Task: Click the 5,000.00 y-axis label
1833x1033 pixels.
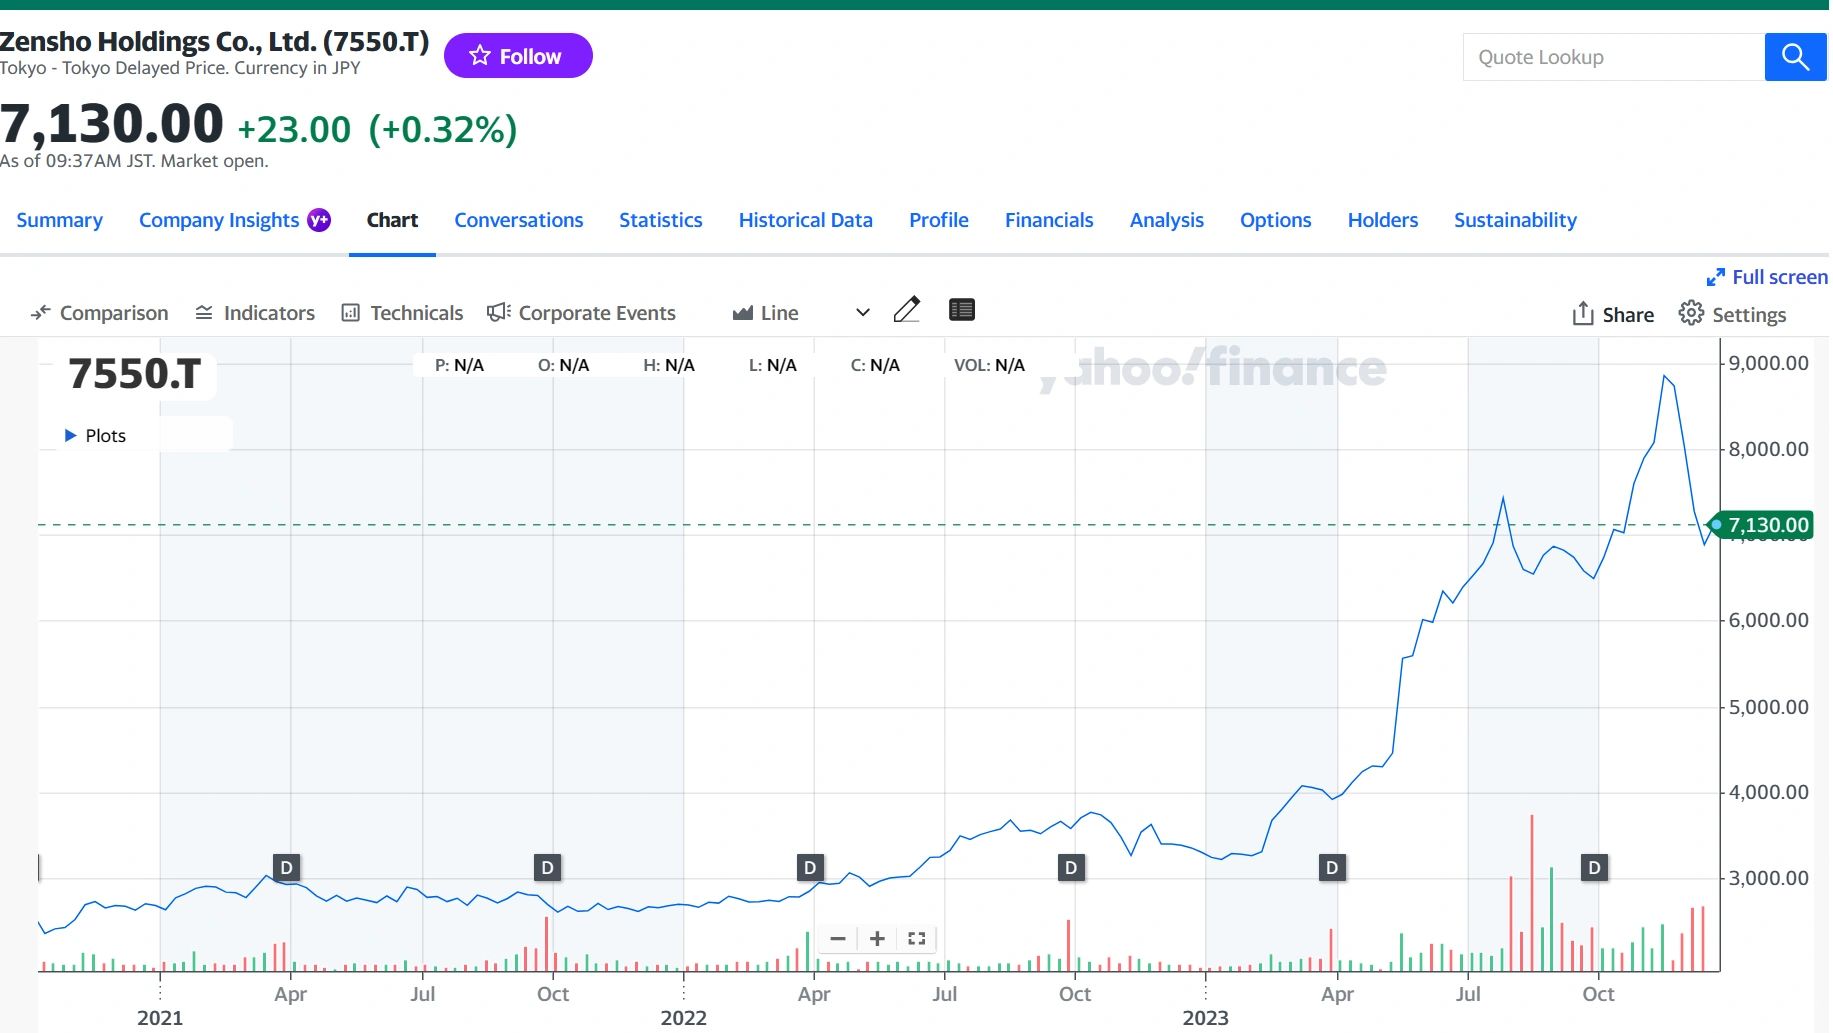Action: coord(1769,707)
